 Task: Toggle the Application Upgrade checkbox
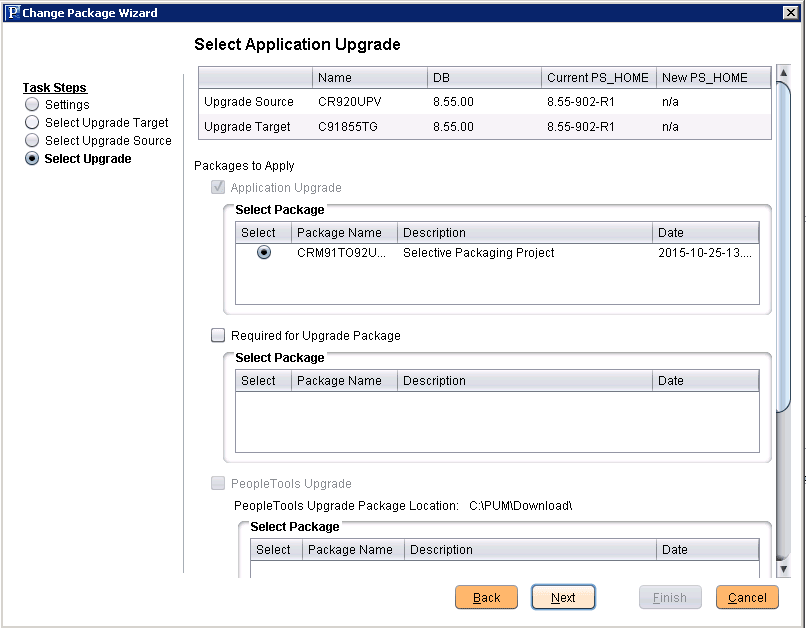[x=217, y=187]
